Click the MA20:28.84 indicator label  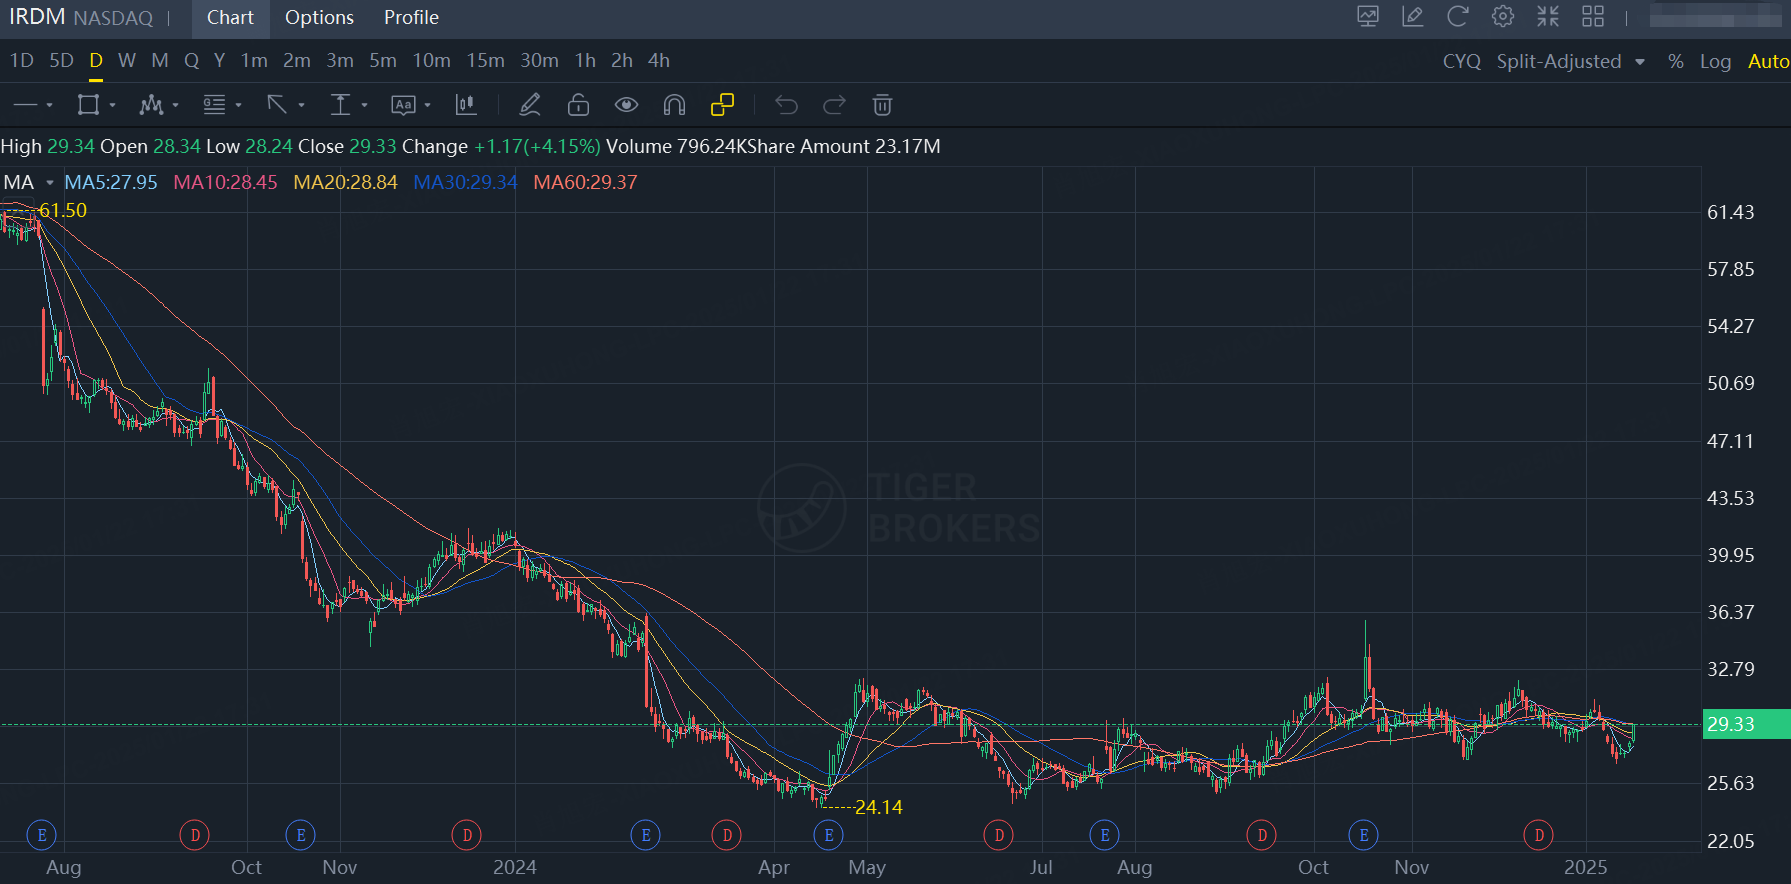[x=345, y=182]
